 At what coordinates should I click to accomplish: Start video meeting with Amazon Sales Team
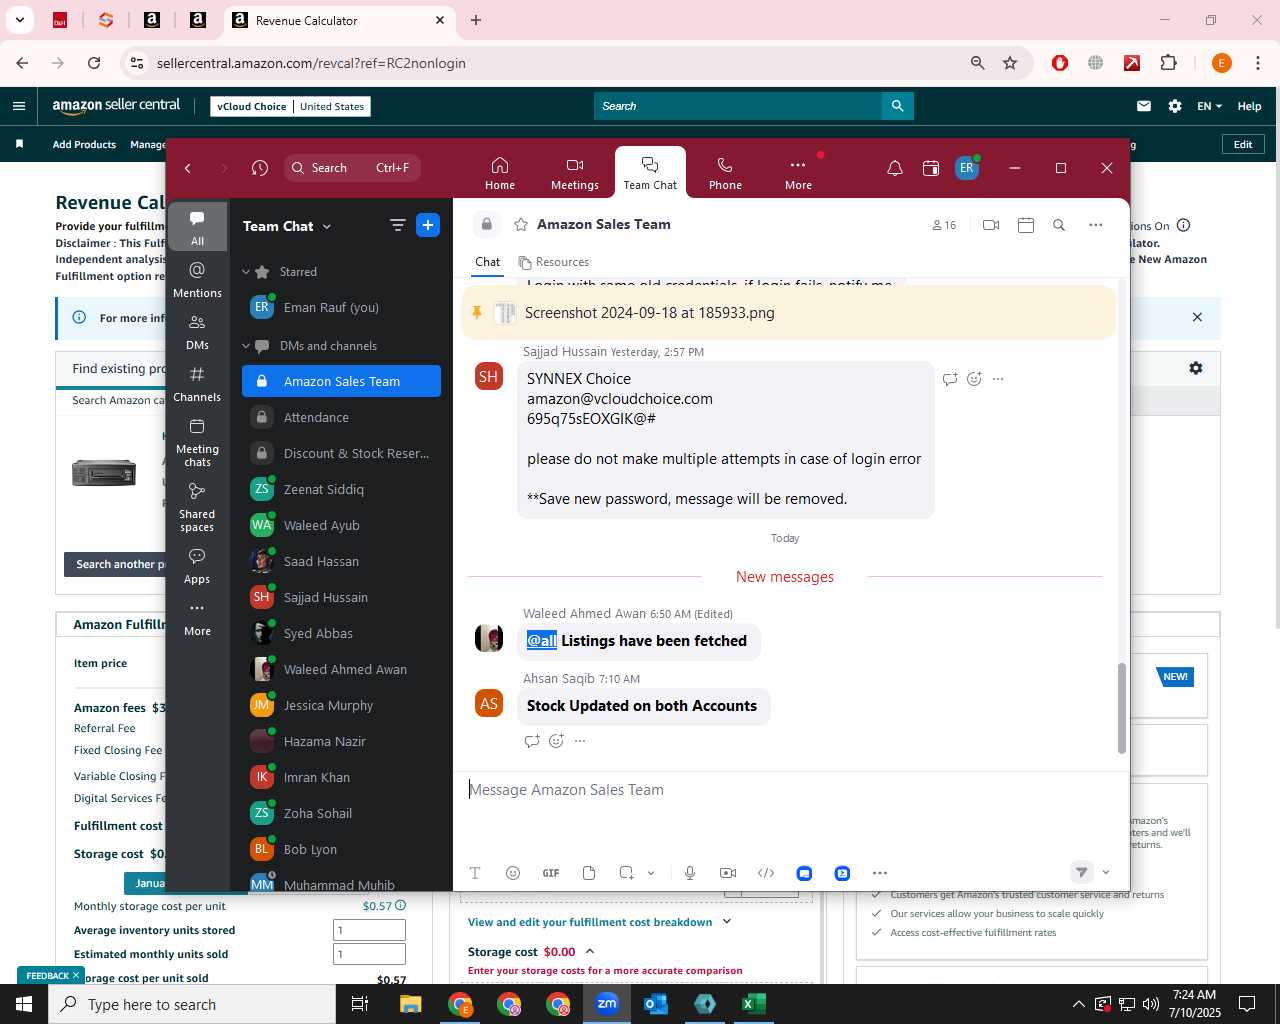coord(991,225)
